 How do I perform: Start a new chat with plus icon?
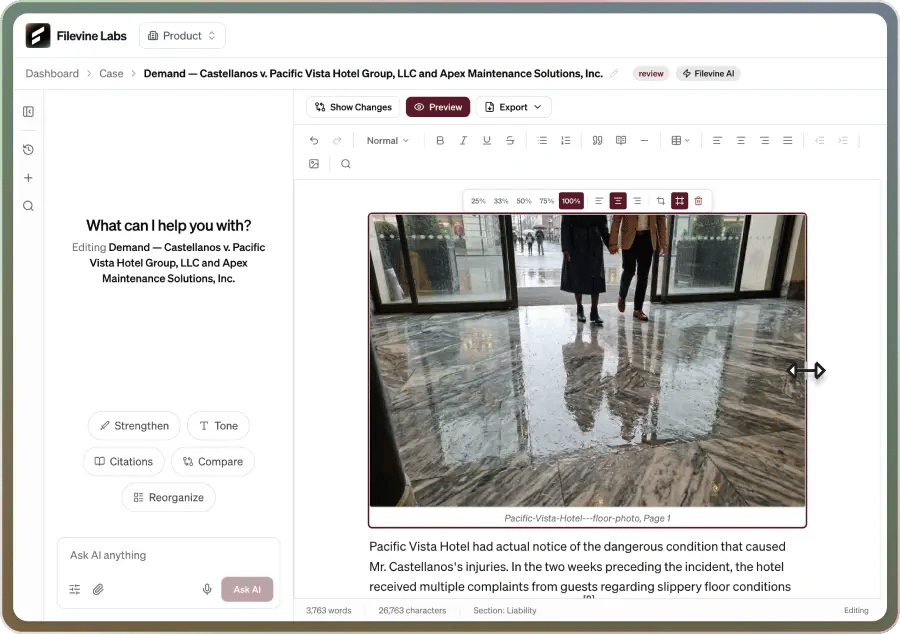[28, 178]
